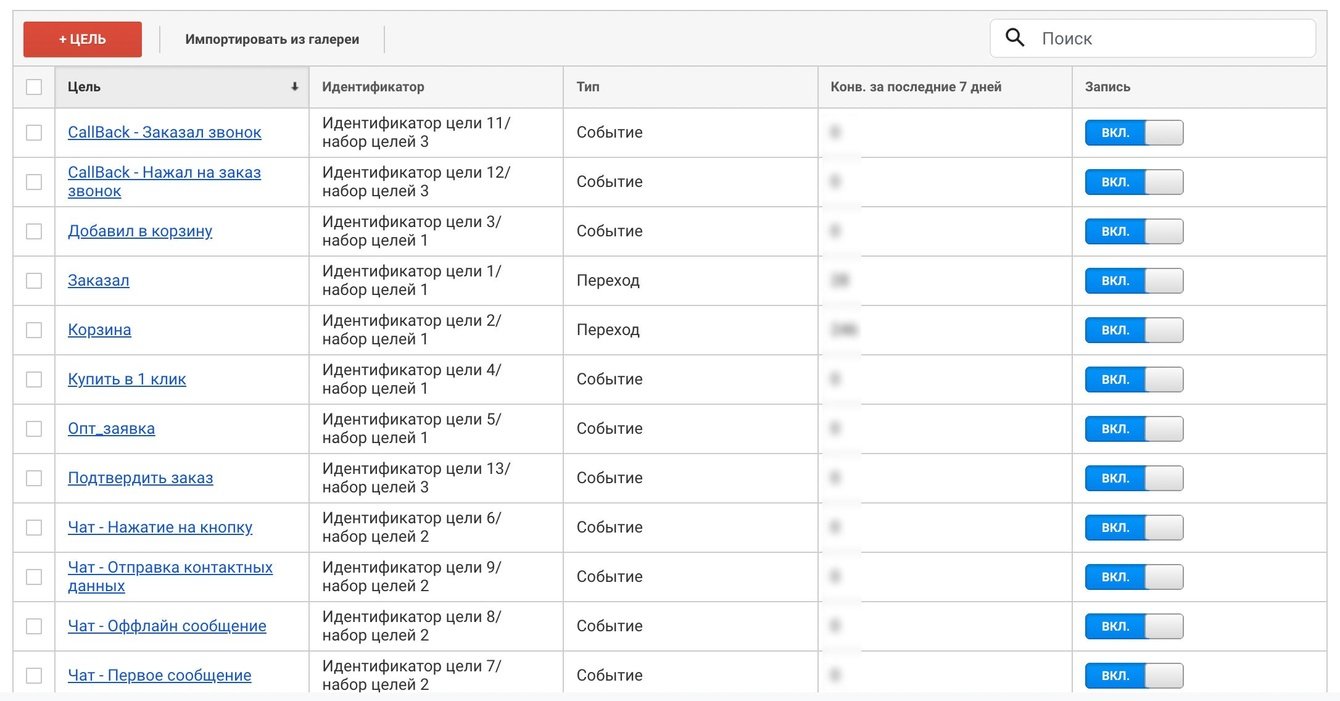Open the Чат - Нажатие на кнопку link
The height and width of the screenshot is (701, 1340).
tap(160, 527)
